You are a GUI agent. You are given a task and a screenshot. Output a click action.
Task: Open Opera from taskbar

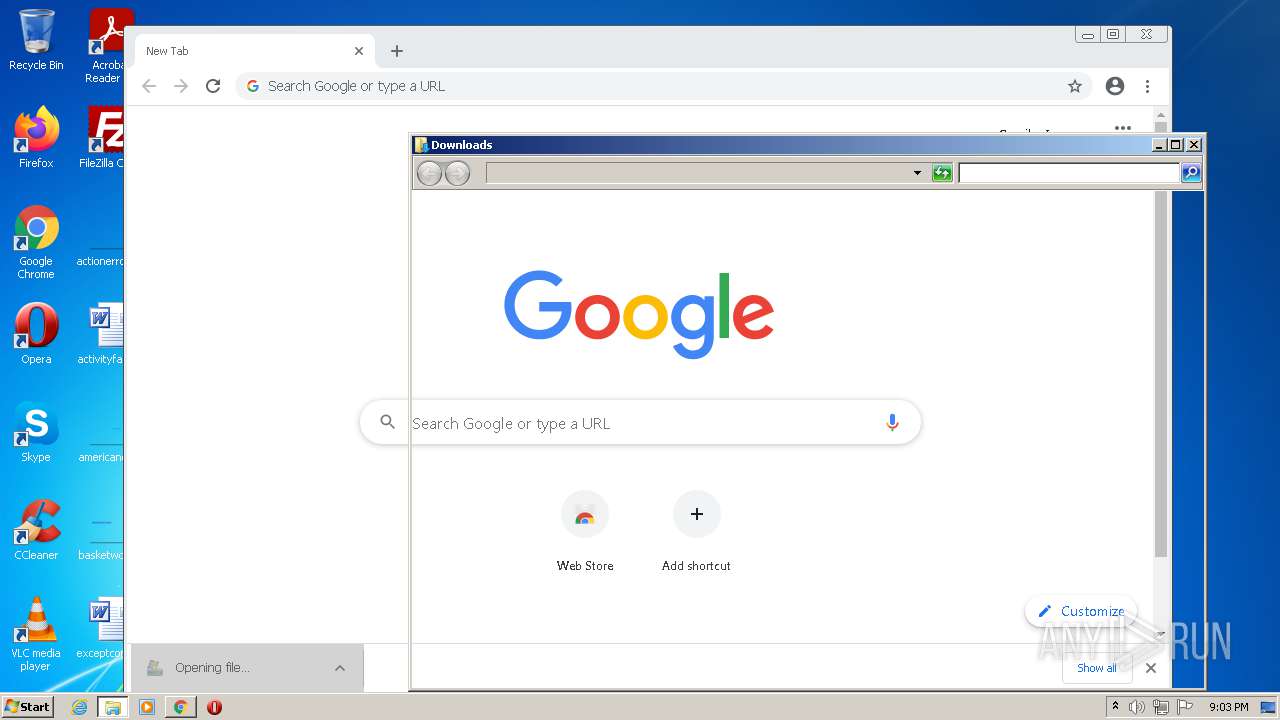click(214, 707)
